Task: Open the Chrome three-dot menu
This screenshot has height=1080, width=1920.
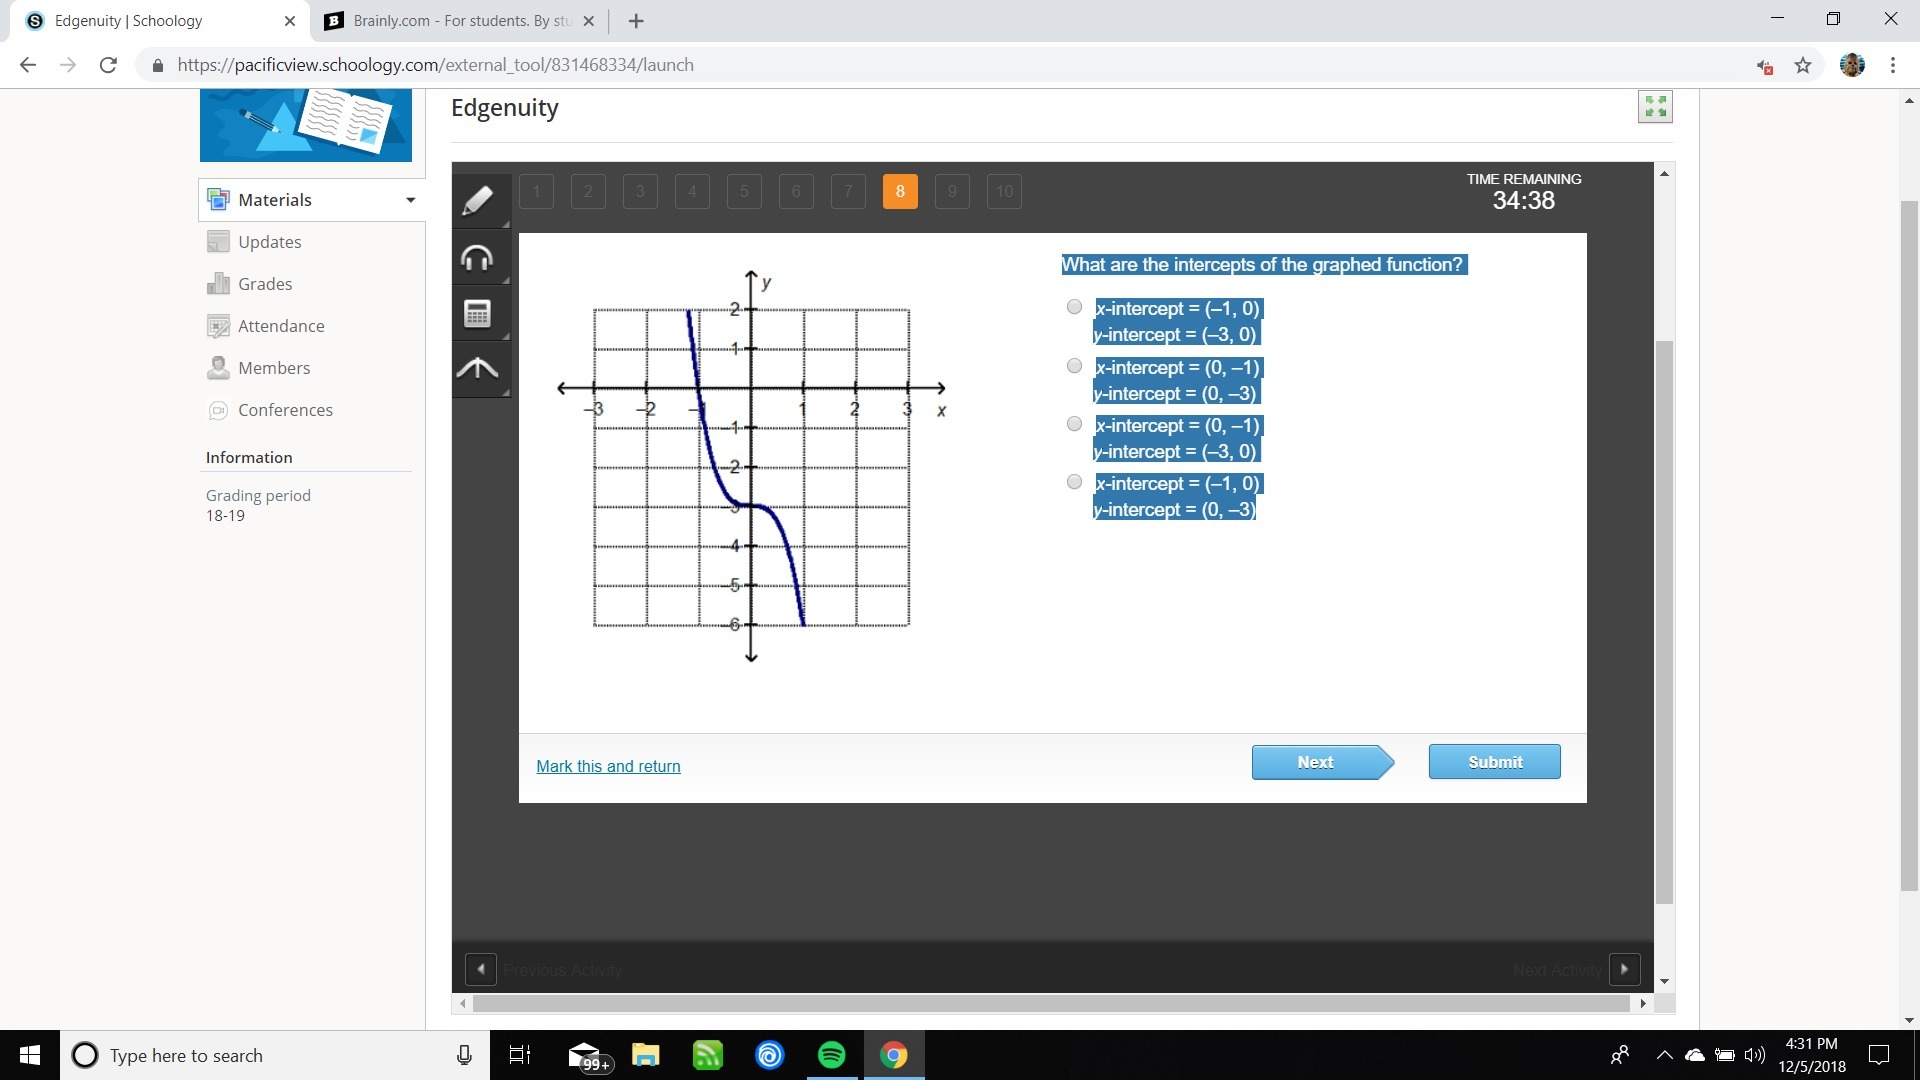Action: click(x=1892, y=65)
